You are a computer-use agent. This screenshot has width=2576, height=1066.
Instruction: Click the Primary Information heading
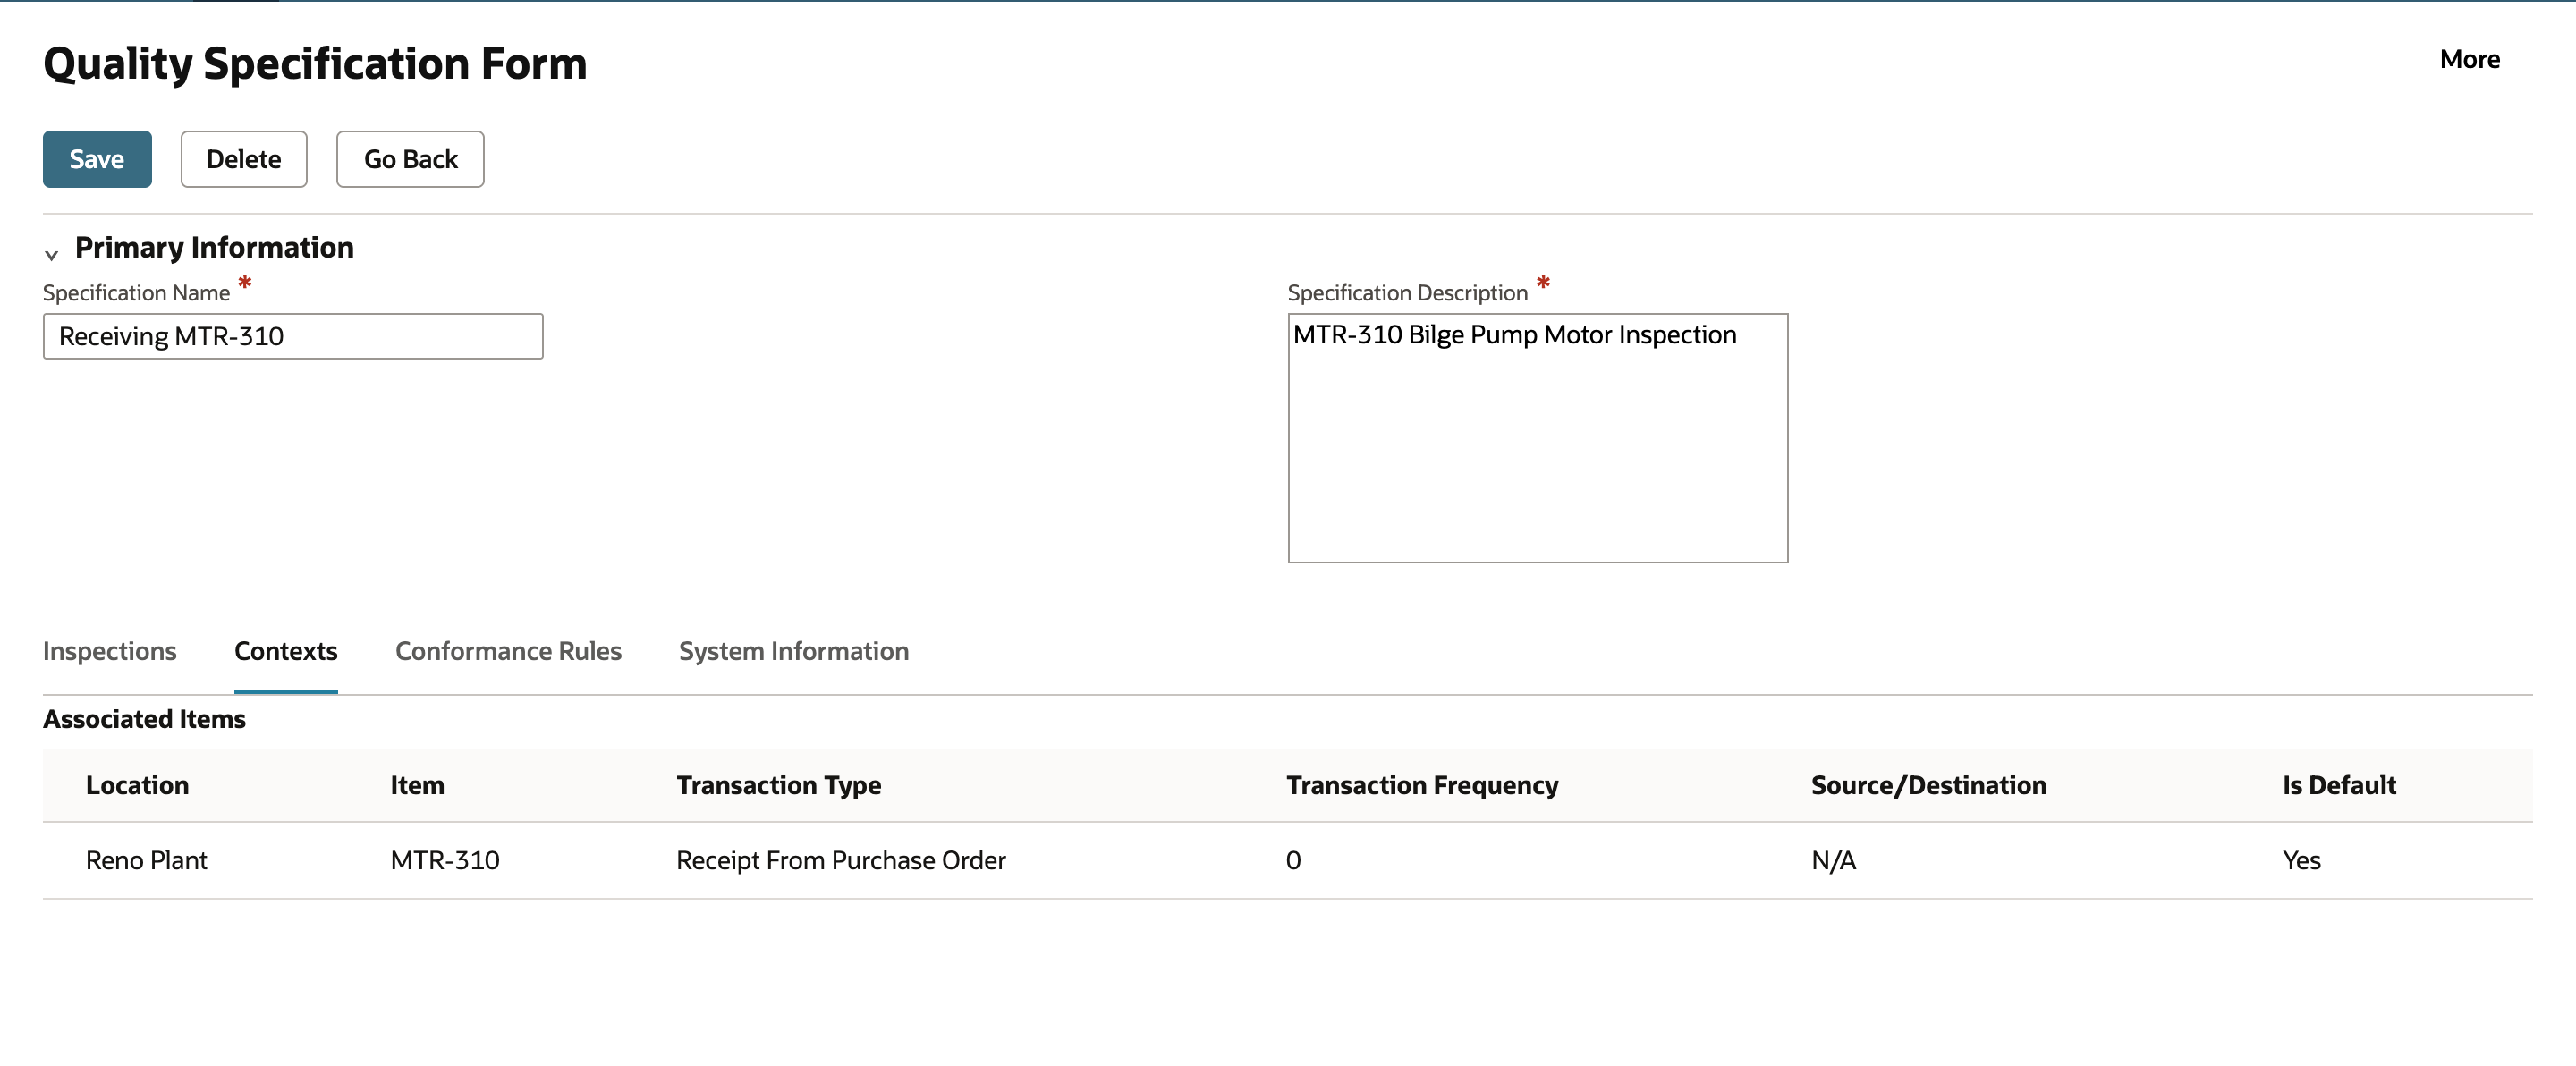(x=214, y=247)
